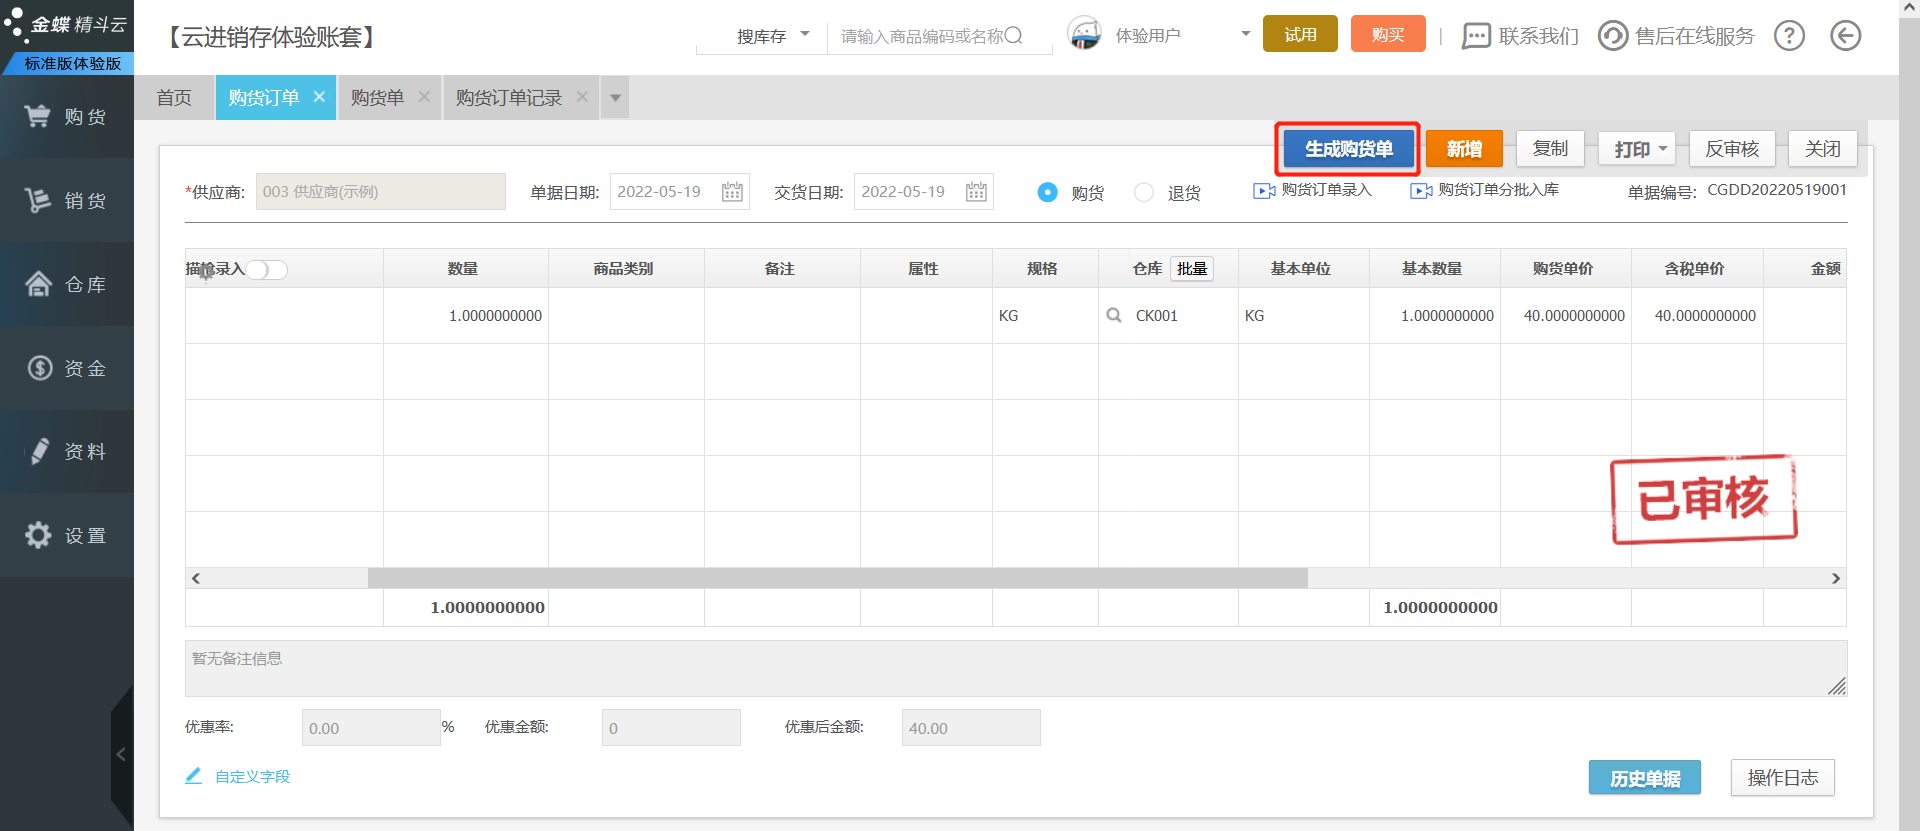Image resolution: width=1920 pixels, height=831 pixels.
Task: Click the 生成购货单 button
Action: point(1348,149)
